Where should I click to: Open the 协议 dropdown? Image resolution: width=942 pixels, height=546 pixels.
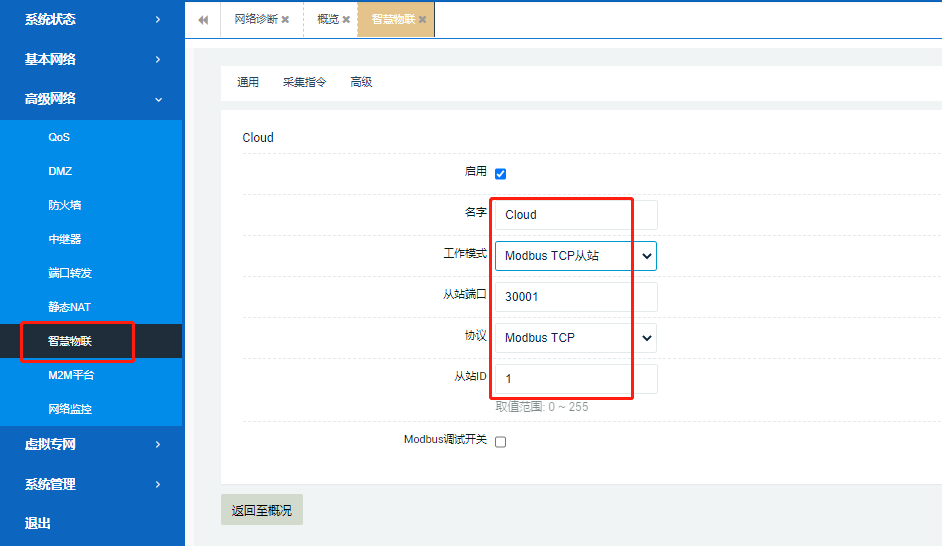576,338
